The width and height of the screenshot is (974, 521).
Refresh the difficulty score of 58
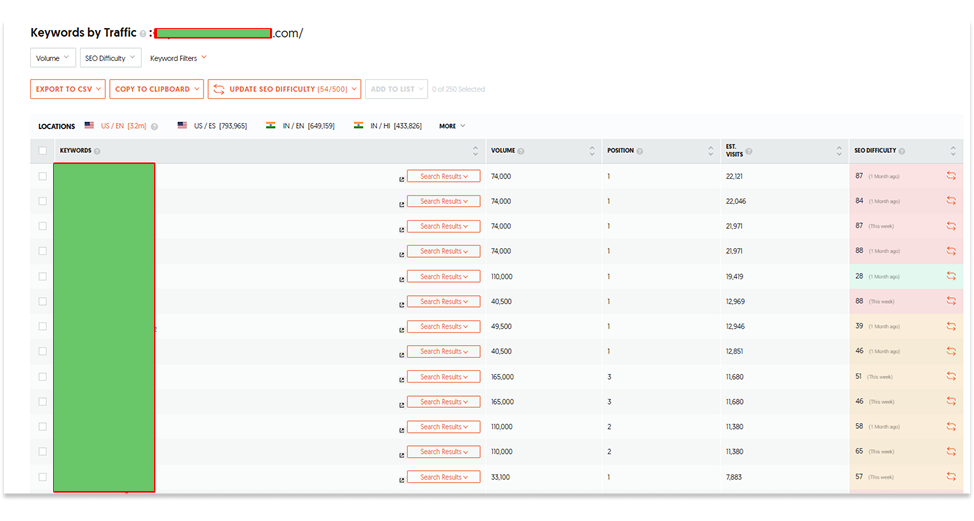point(951,426)
